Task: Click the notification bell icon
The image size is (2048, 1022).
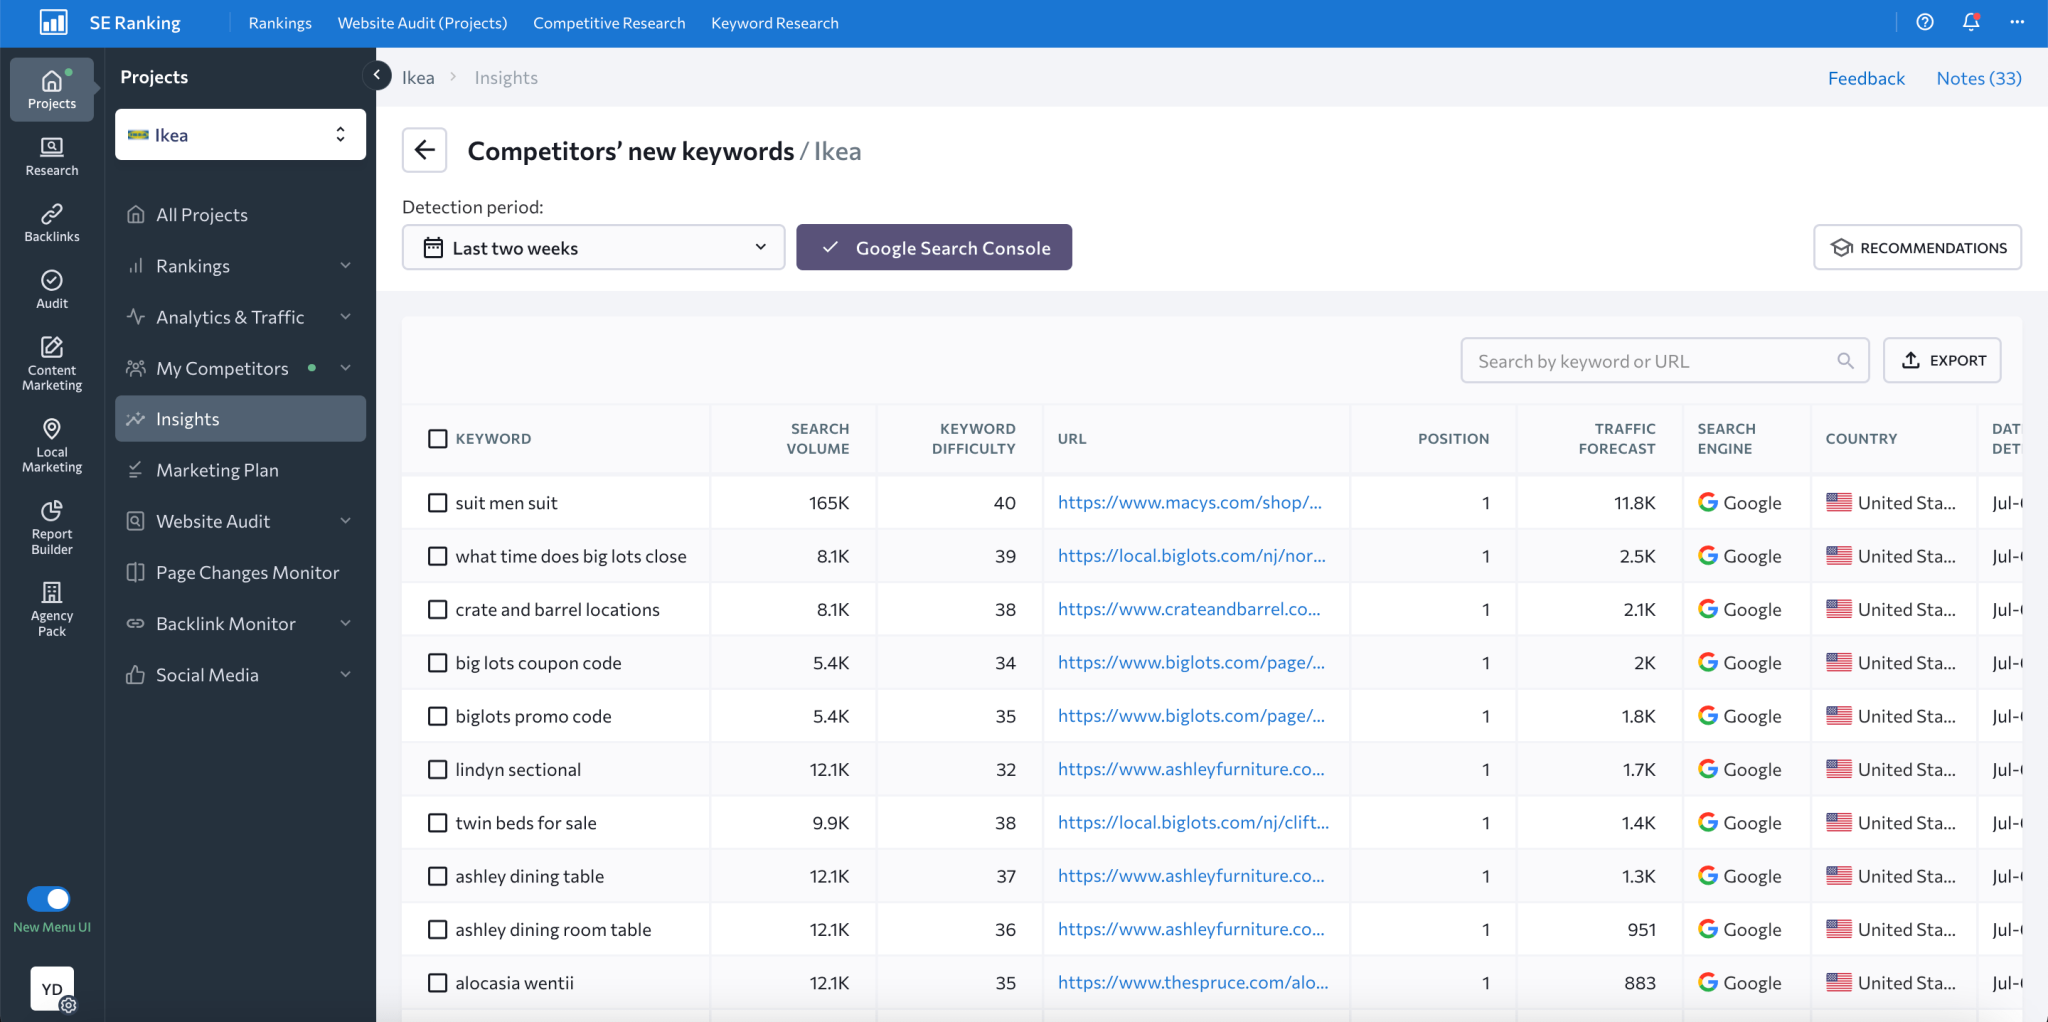Action: [1970, 22]
